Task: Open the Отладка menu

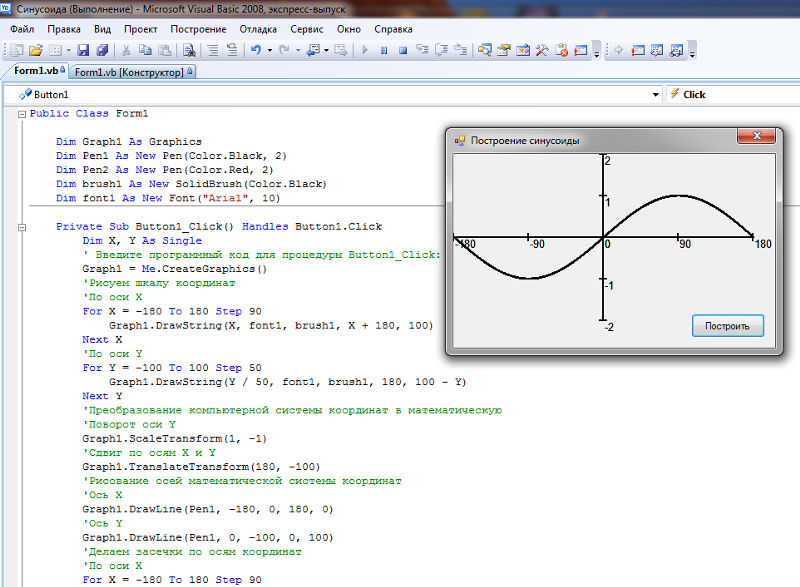Action: pyautogui.click(x=258, y=29)
